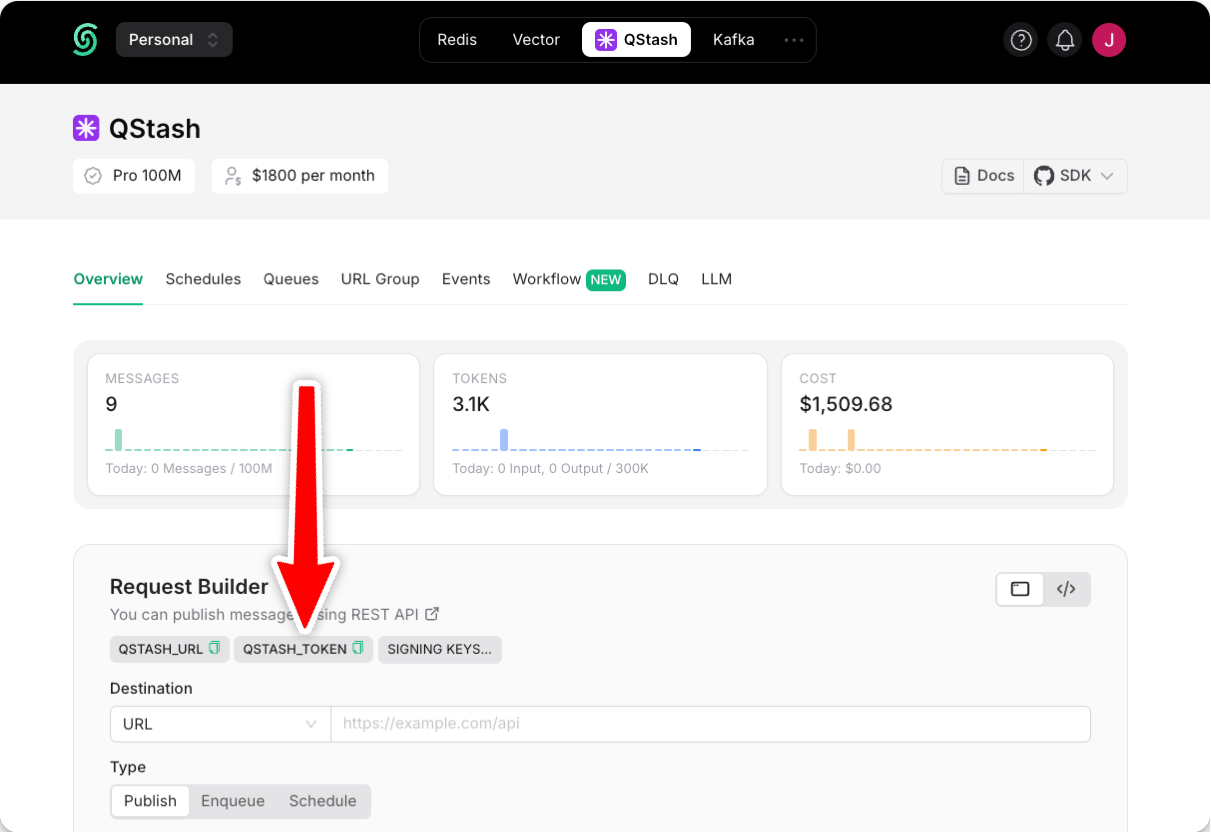Open the URL Group tab
Viewport: 1211px width, 833px height.
coord(380,279)
